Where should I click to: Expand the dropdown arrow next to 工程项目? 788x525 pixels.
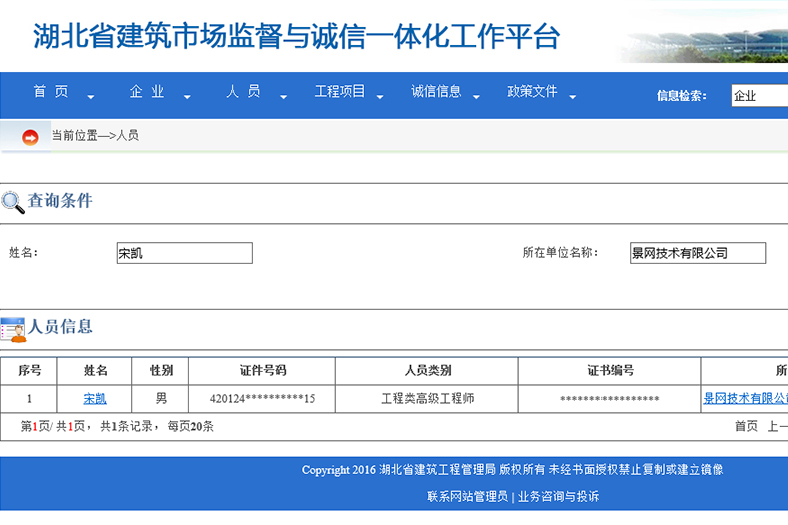[380, 97]
